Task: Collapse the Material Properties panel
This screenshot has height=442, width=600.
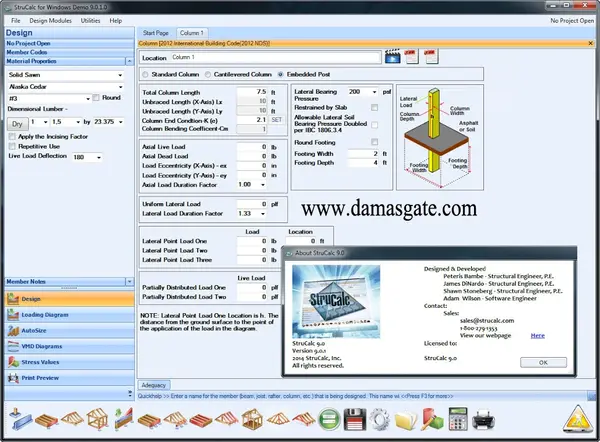Action: tap(129, 61)
